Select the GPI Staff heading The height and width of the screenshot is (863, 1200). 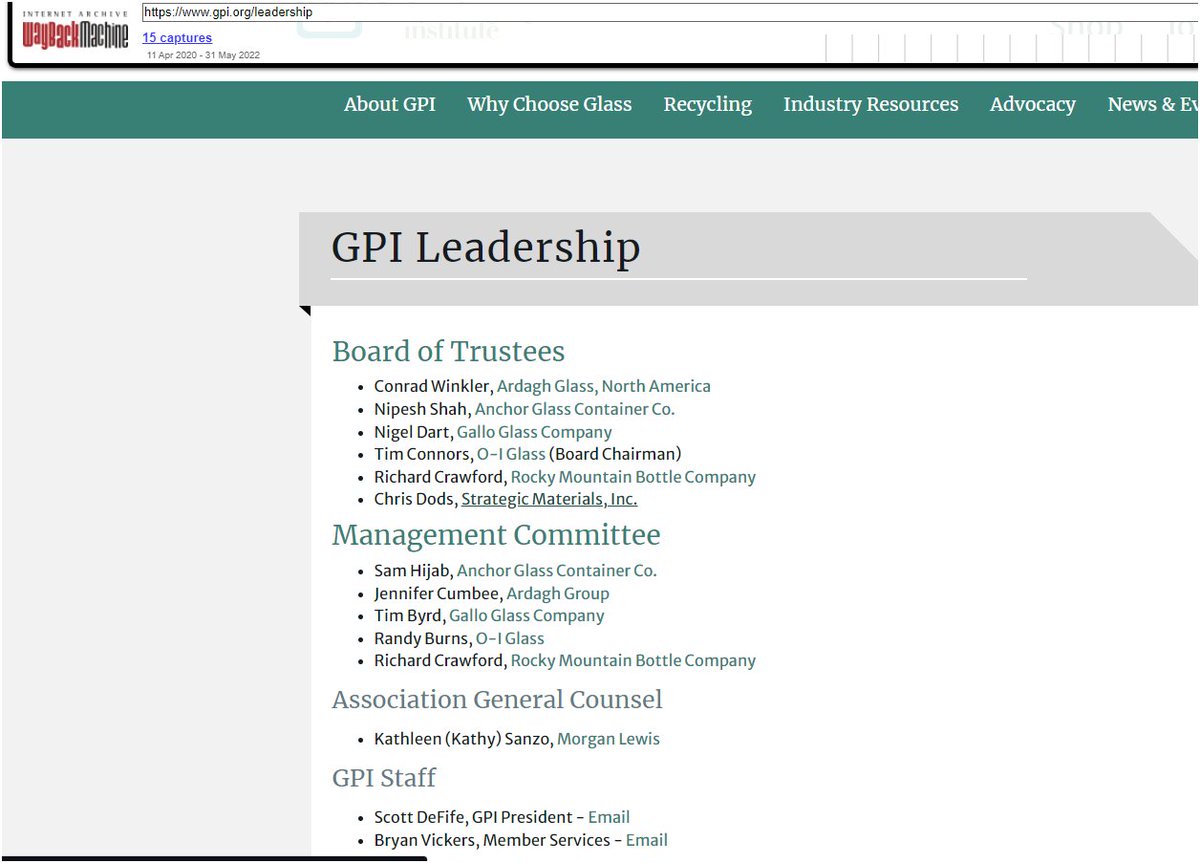point(384,778)
